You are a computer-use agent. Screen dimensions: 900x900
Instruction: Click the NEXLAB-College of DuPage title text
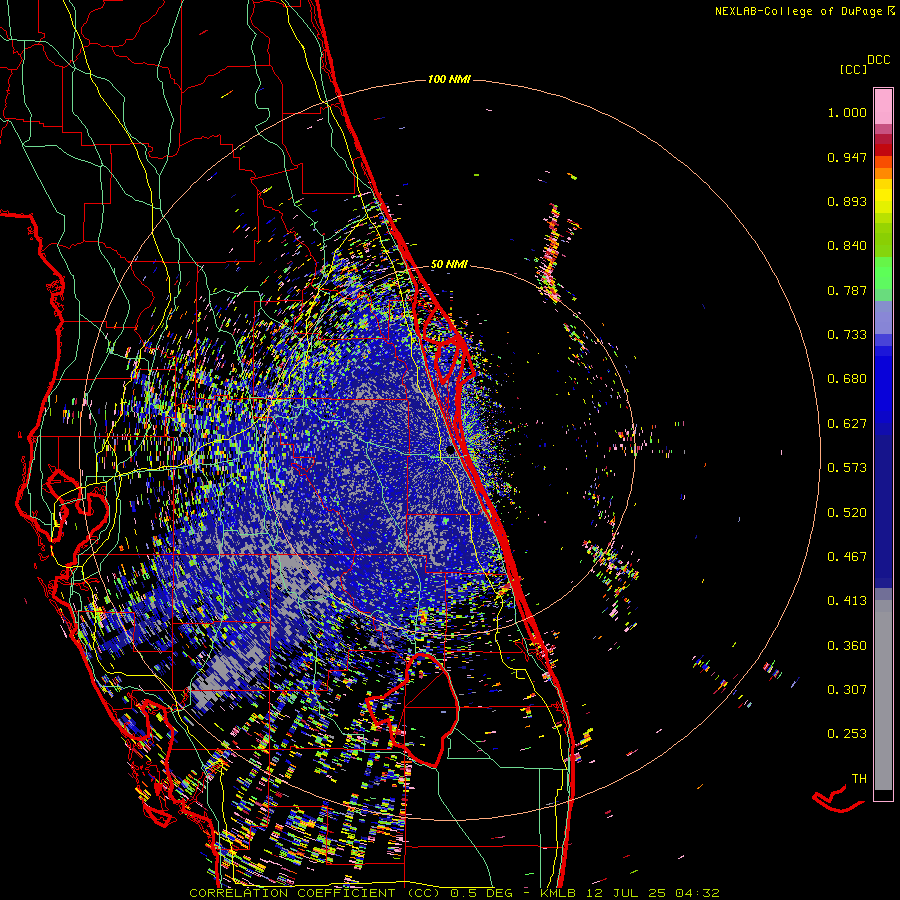(x=798, y=11)
